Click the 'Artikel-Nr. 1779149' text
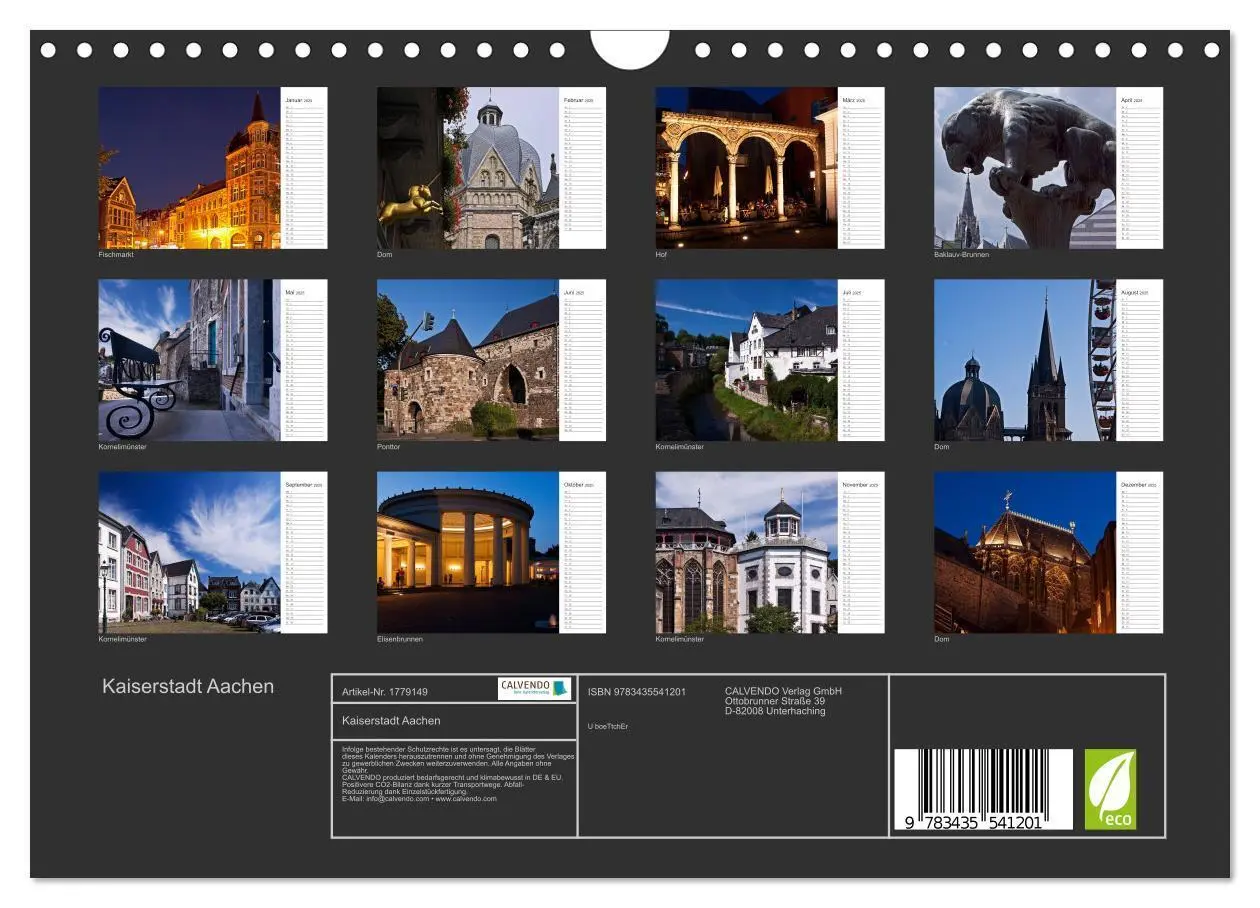1260x908 pixels. click(385, 691)
